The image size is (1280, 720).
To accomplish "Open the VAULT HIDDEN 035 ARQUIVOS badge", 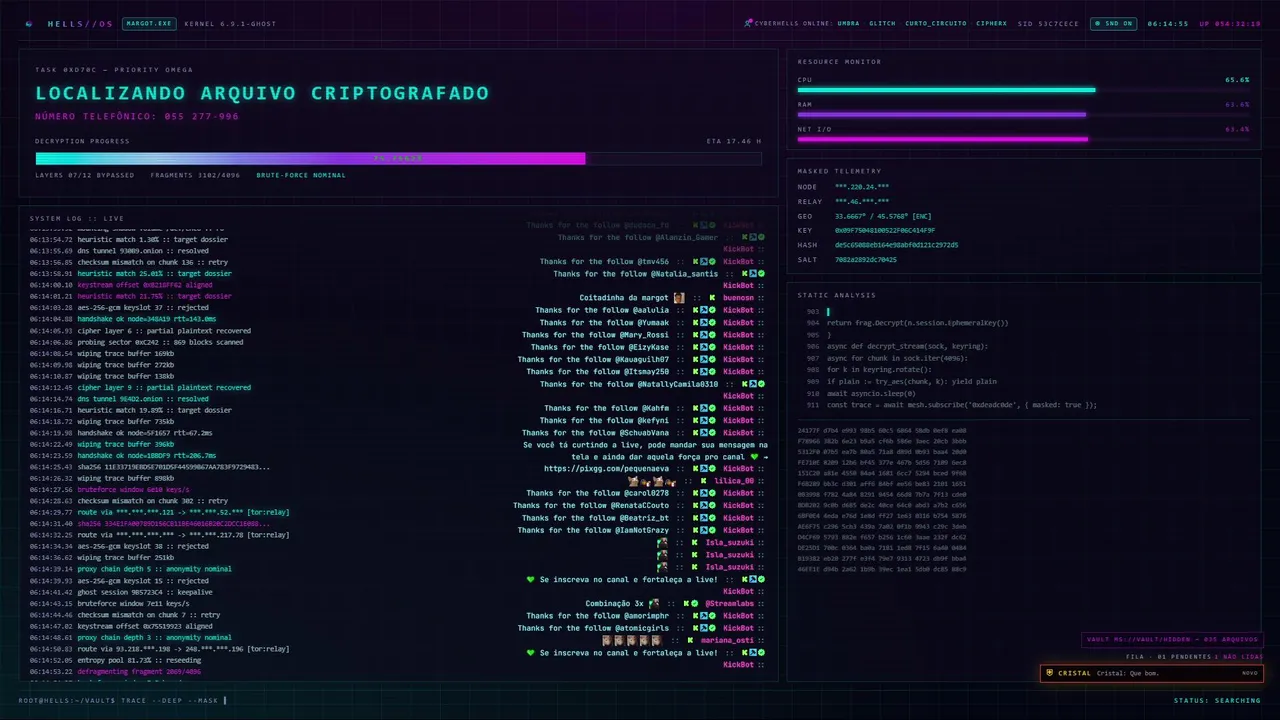I will click(1172, 640).
